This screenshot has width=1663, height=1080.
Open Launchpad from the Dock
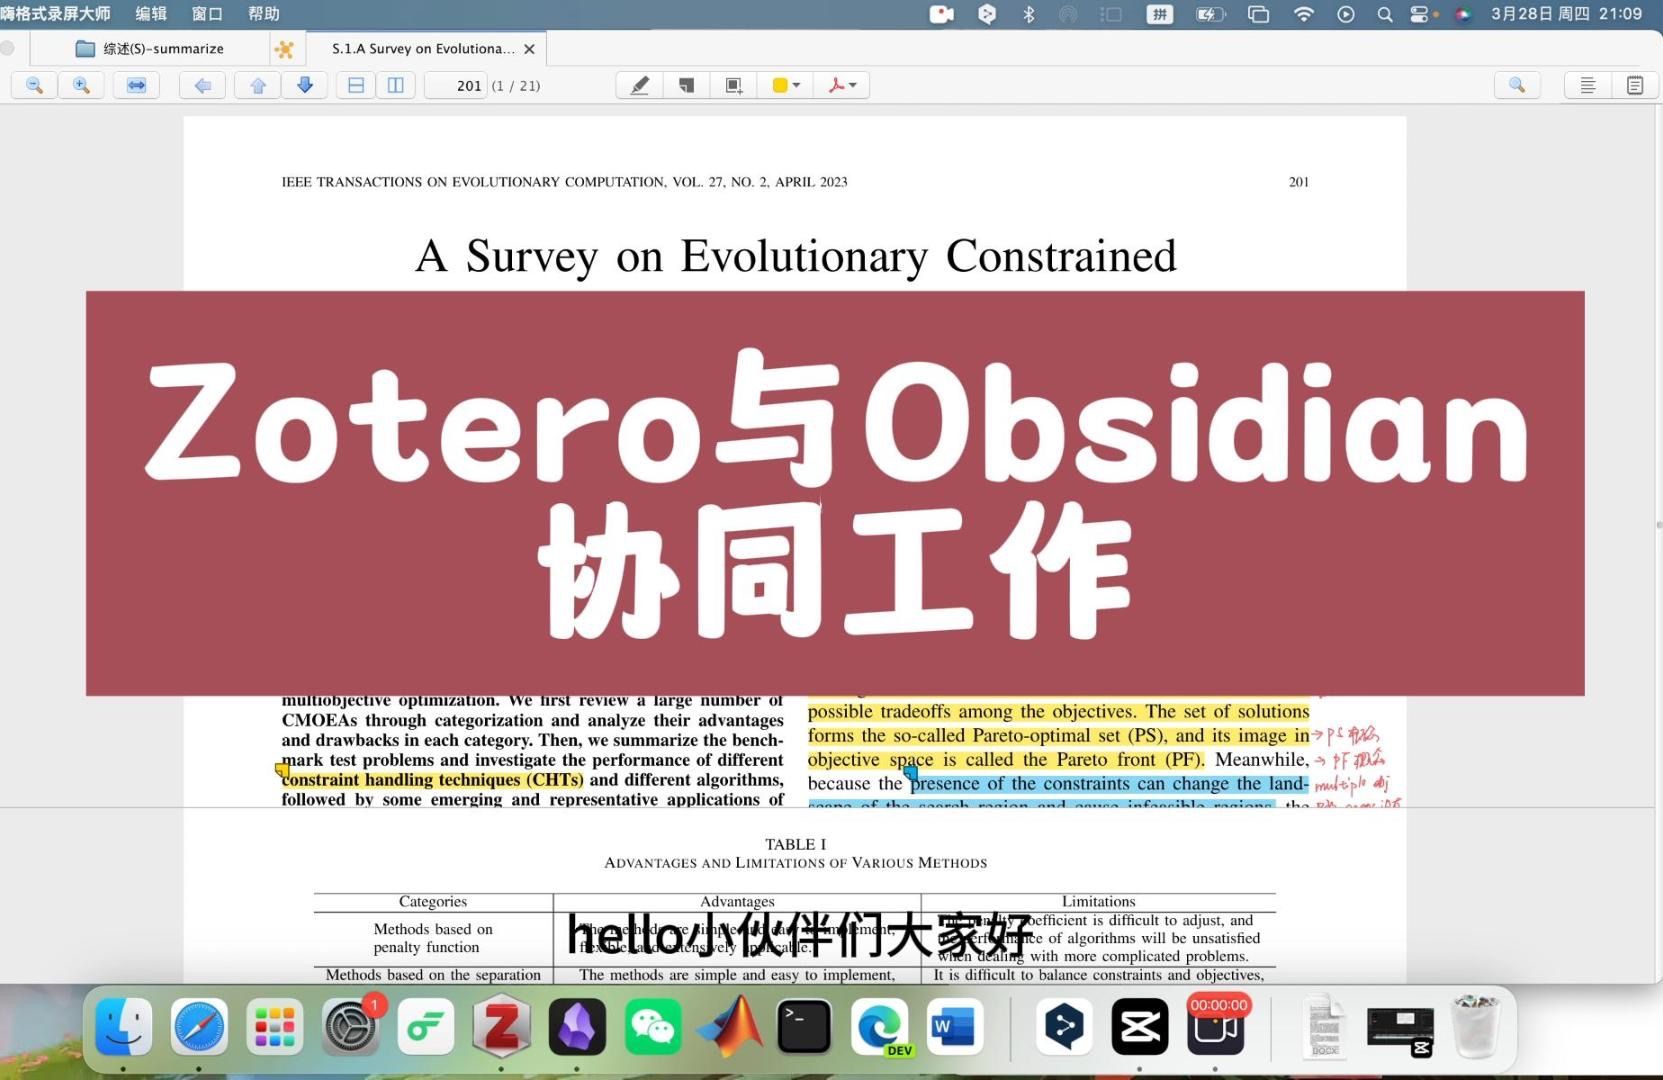(x=275, y=1026)
